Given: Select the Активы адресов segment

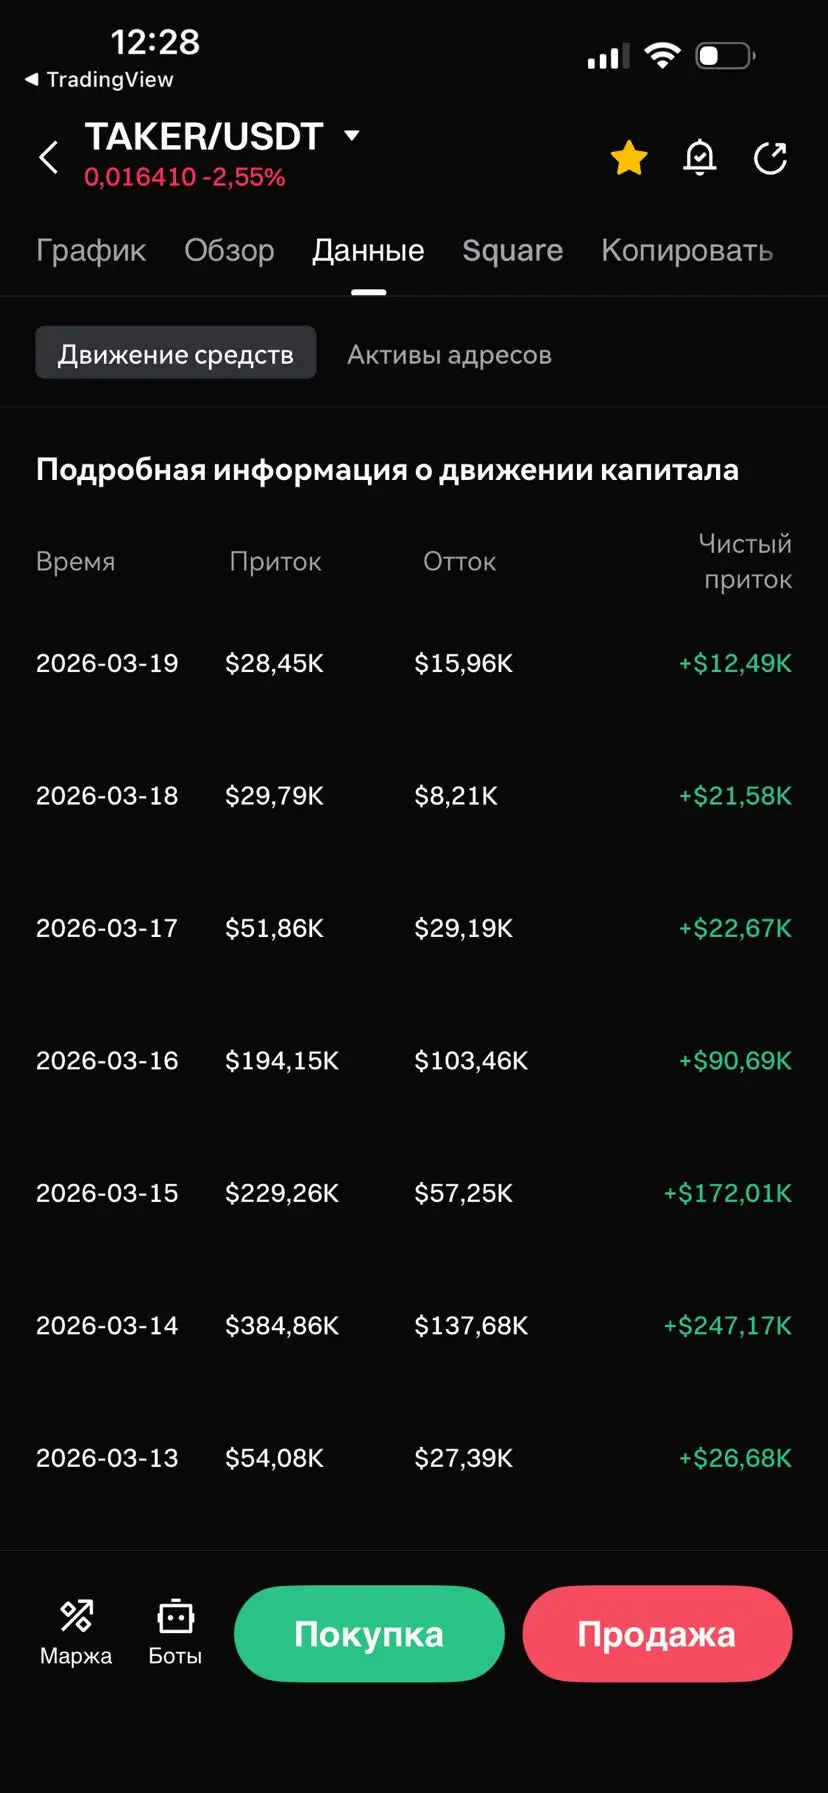Looking at the screenshot, I should (449, 355).
